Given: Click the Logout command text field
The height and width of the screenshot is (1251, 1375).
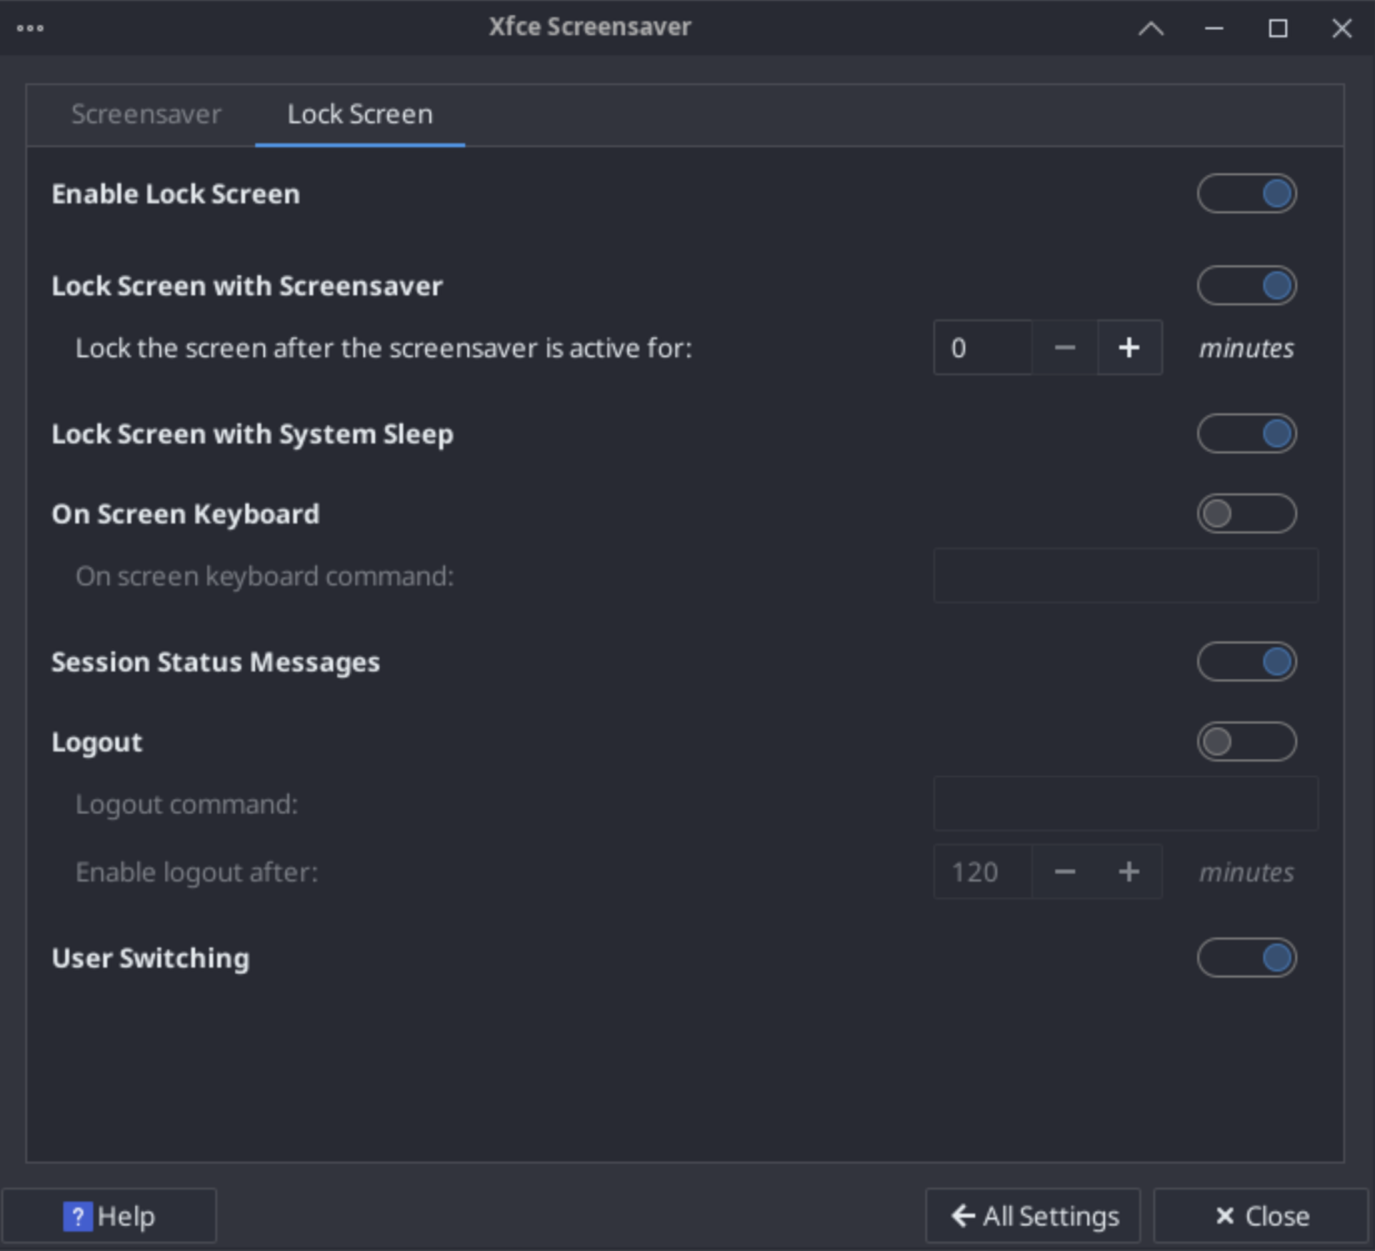Looking at the screenshot, I should click(1125, 804).
